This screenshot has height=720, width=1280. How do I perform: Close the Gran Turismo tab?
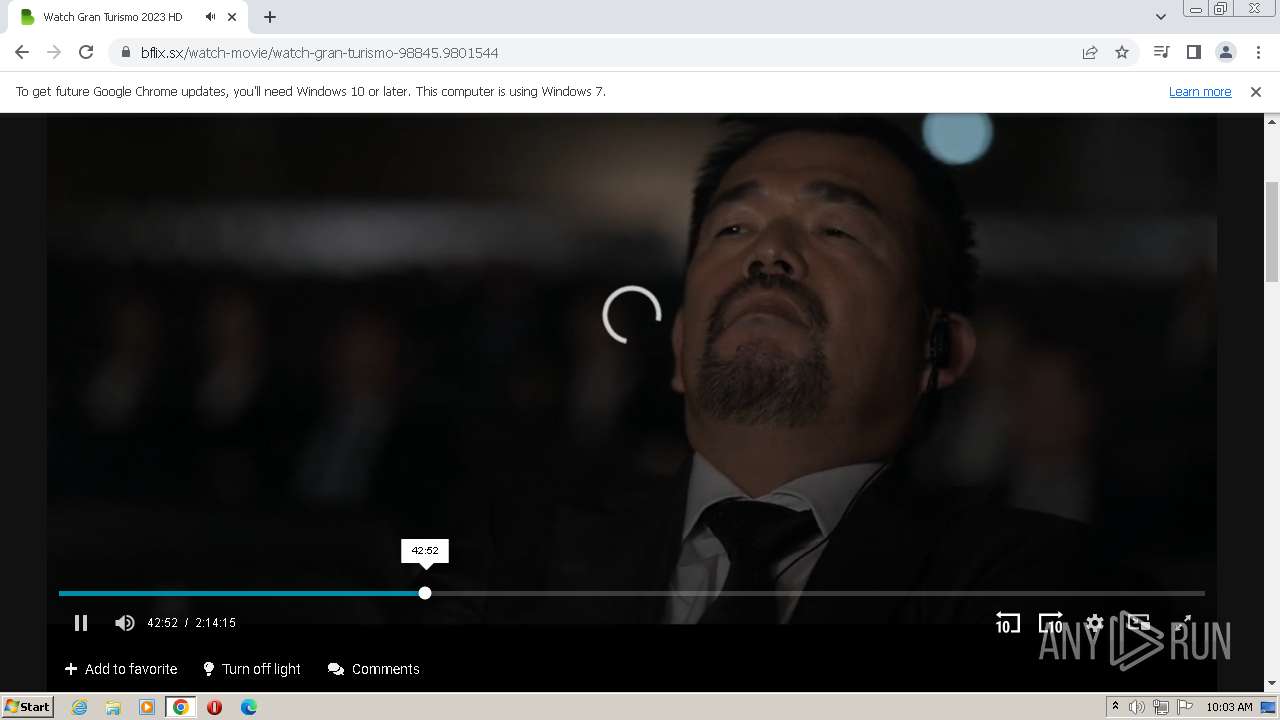(232, 17)
